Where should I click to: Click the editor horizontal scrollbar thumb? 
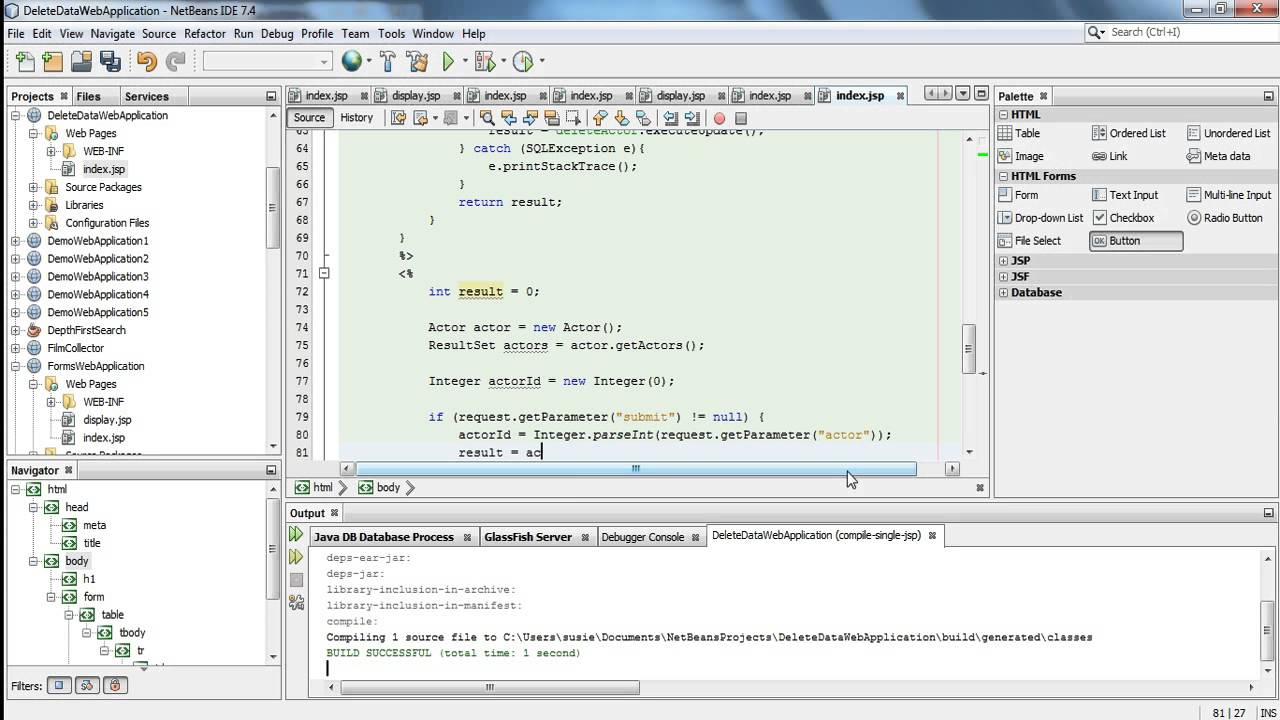click(x=636, y=469)
